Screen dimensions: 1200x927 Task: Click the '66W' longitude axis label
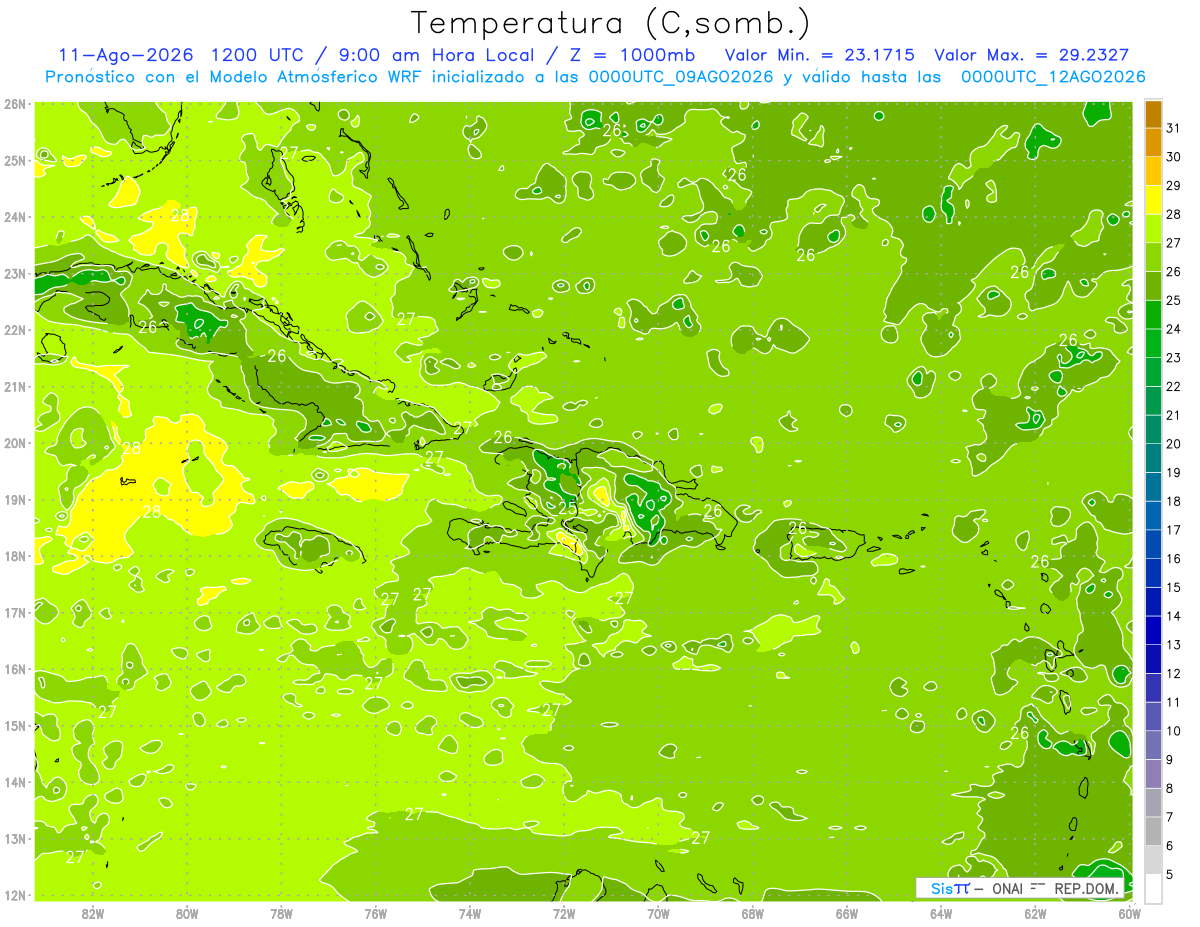click(847, 912)
